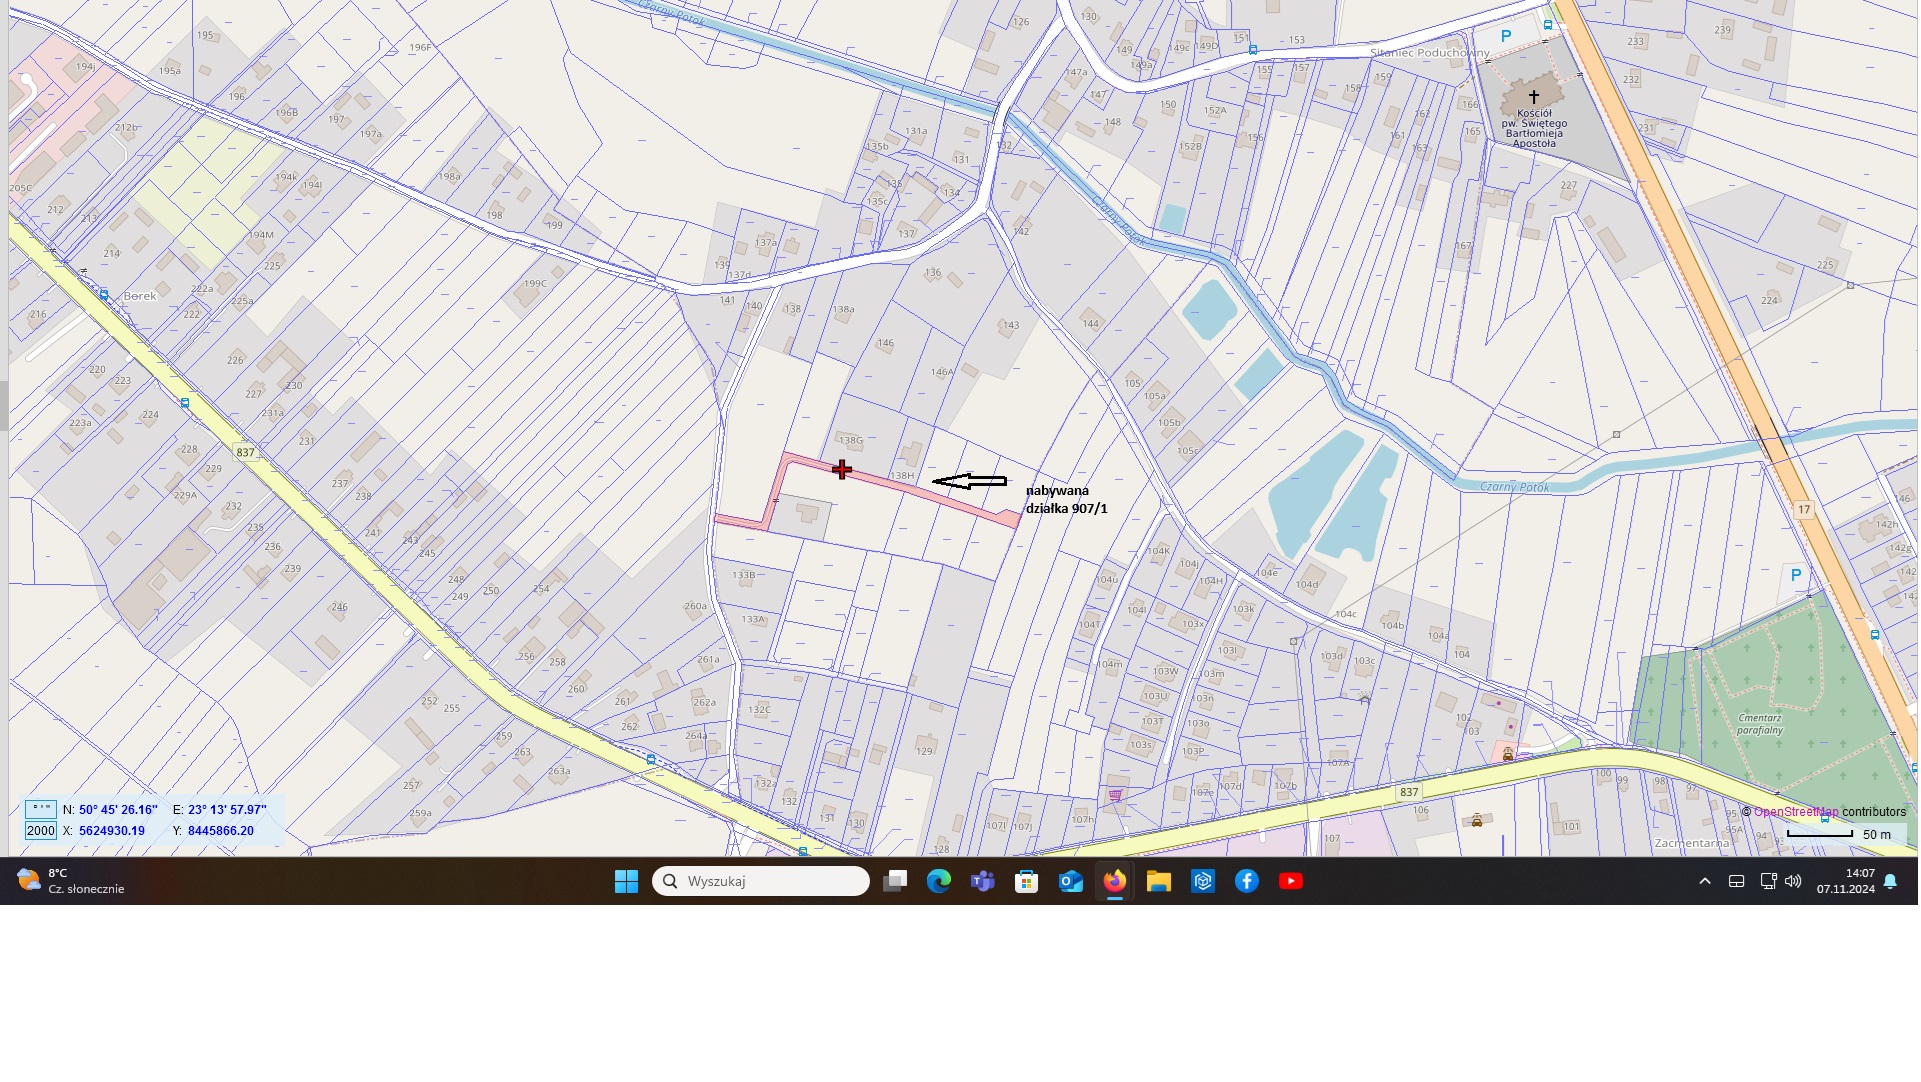Expand the hidden system tray icons chevron
The image size is (1921, 1082).
point(1705,881)
